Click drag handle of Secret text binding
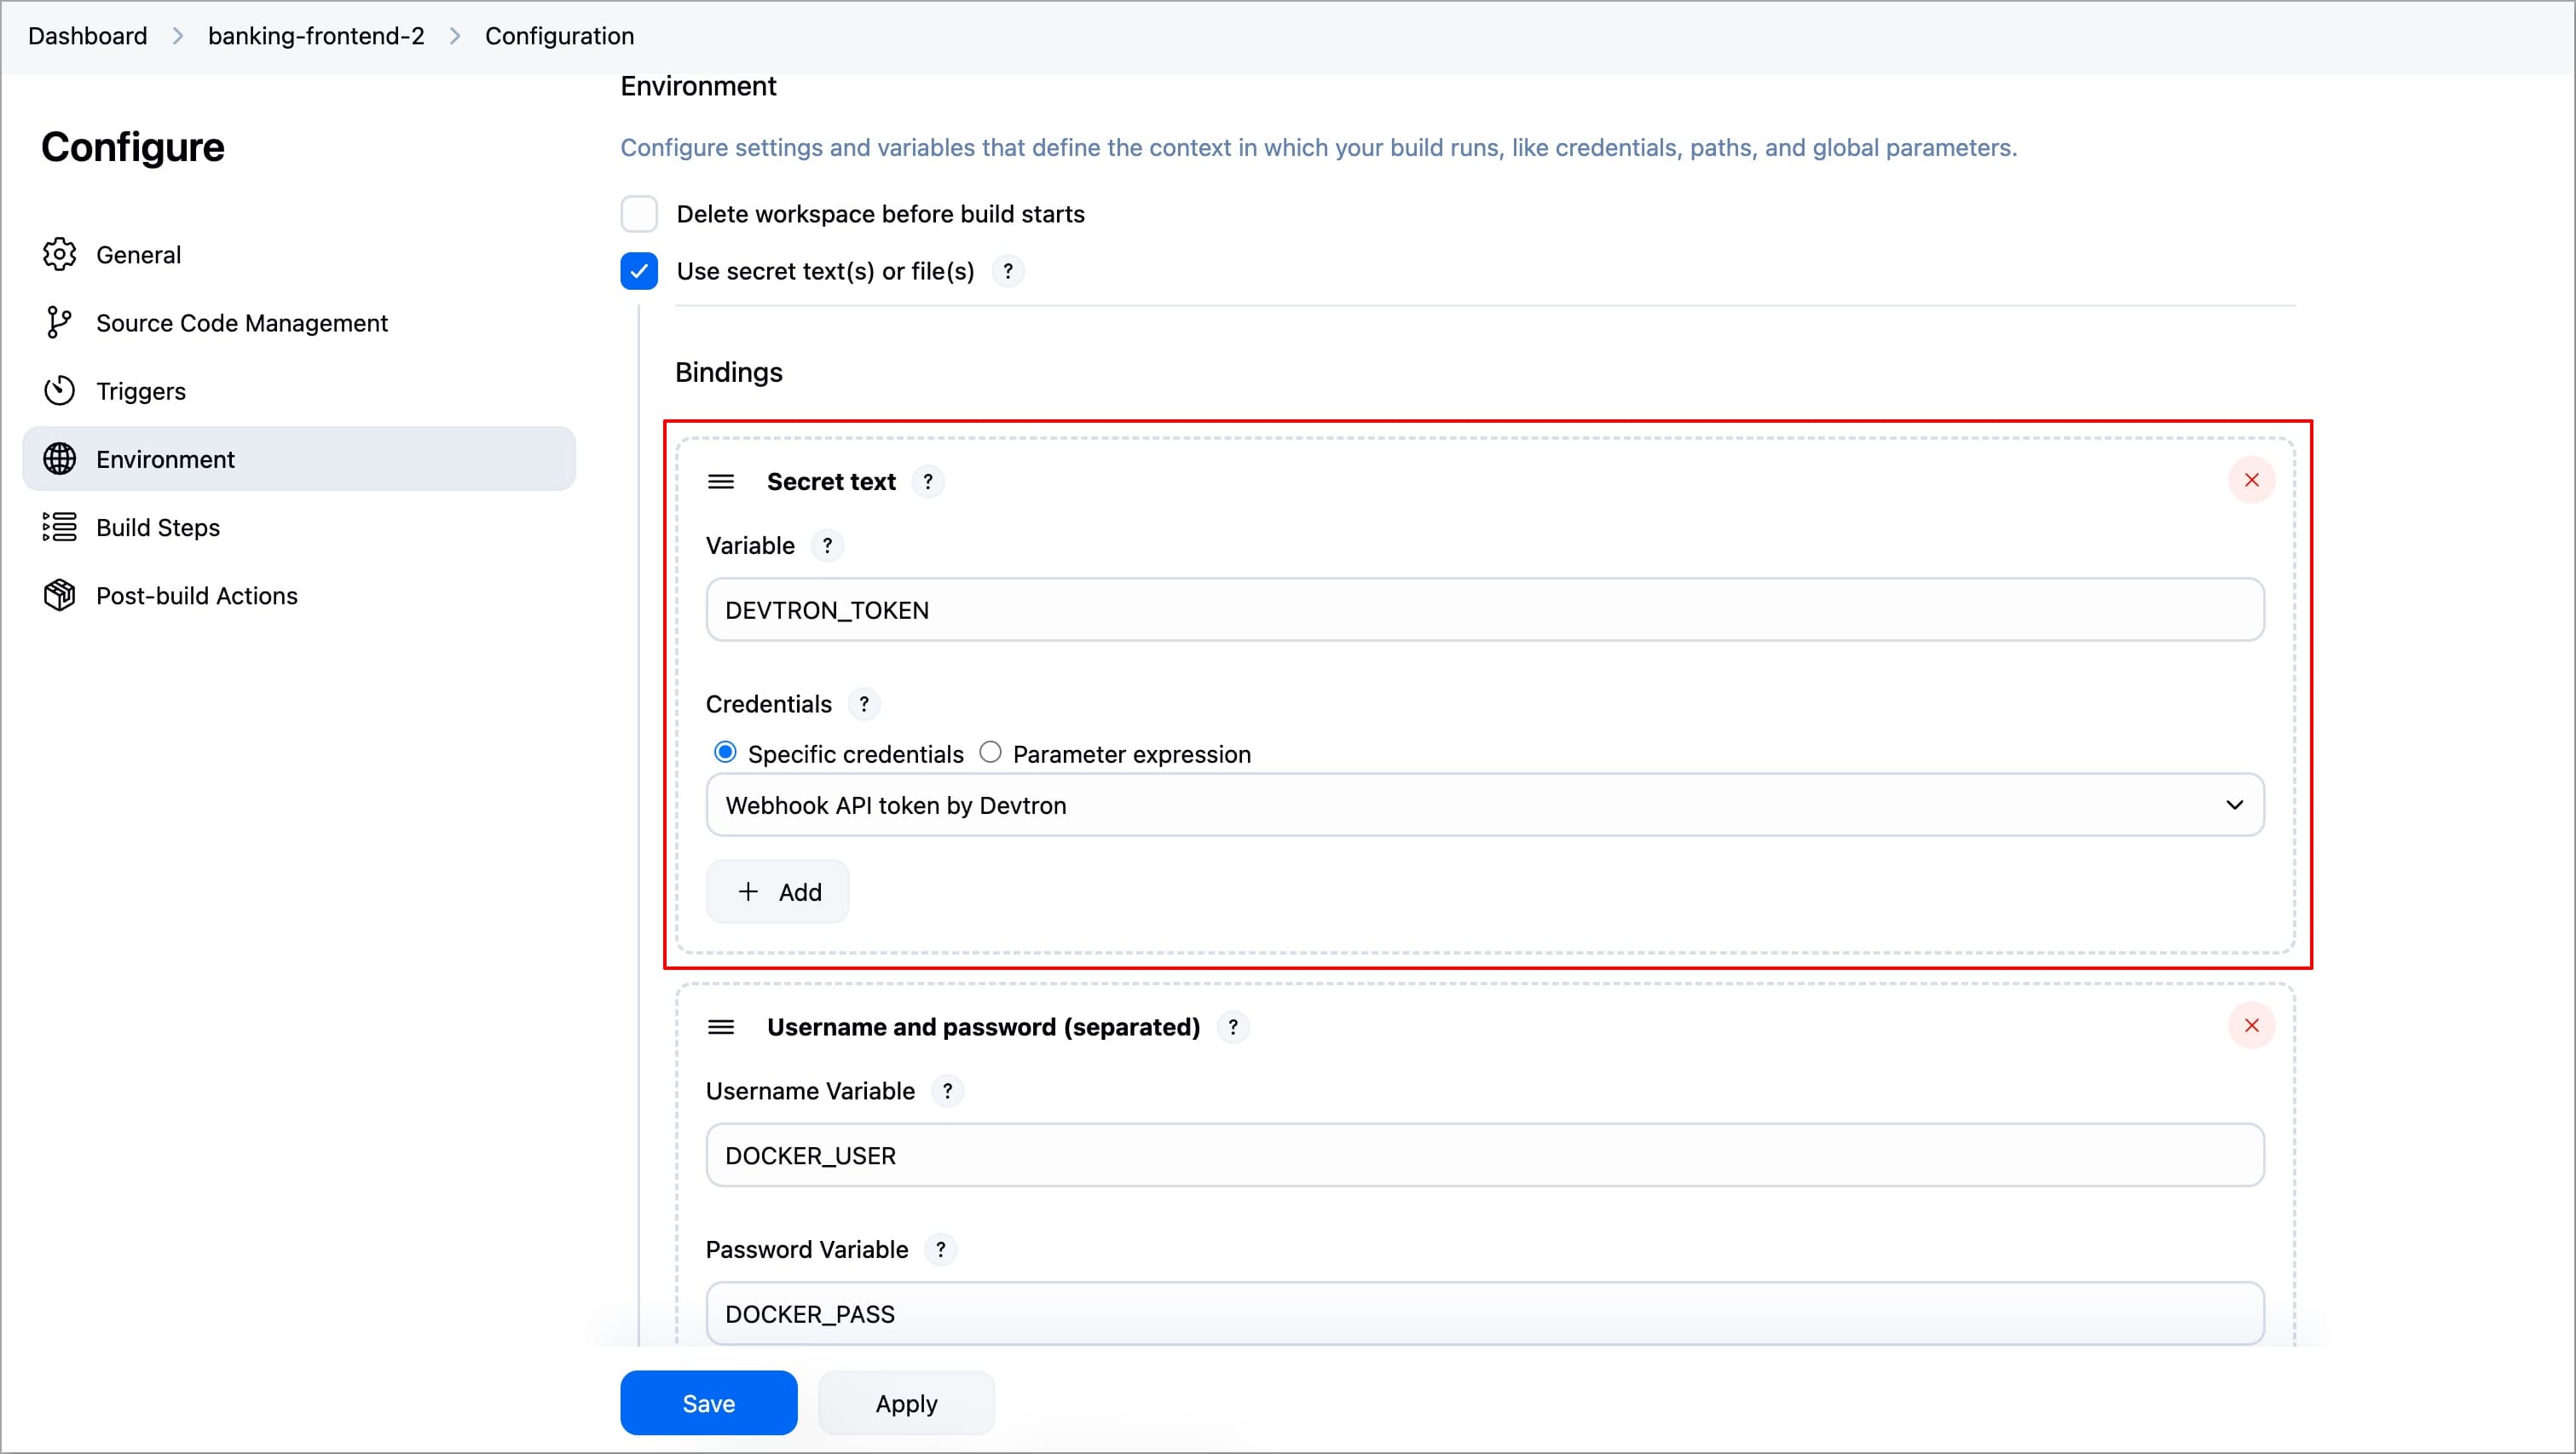 click(720, 481)
